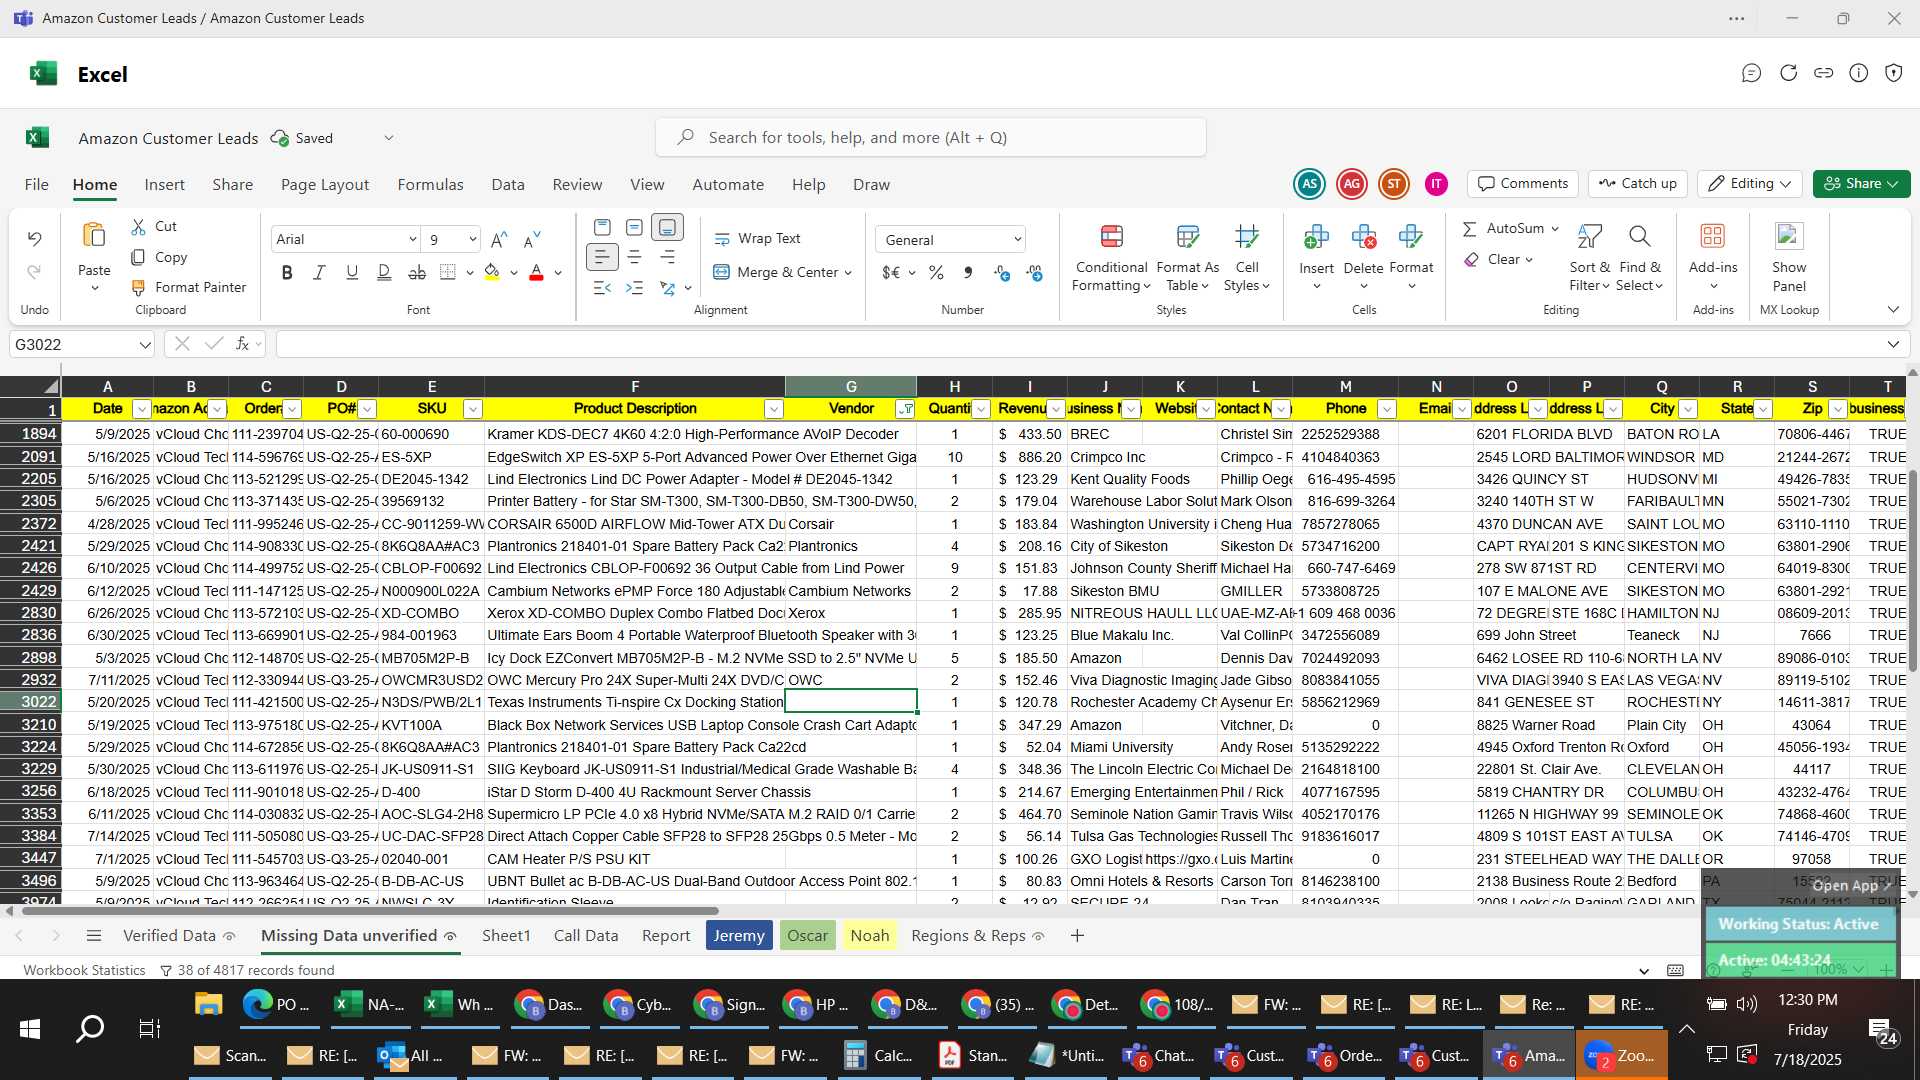Click the Format Painter icon
1920x1080 pixels.
(x=139, y=287)
